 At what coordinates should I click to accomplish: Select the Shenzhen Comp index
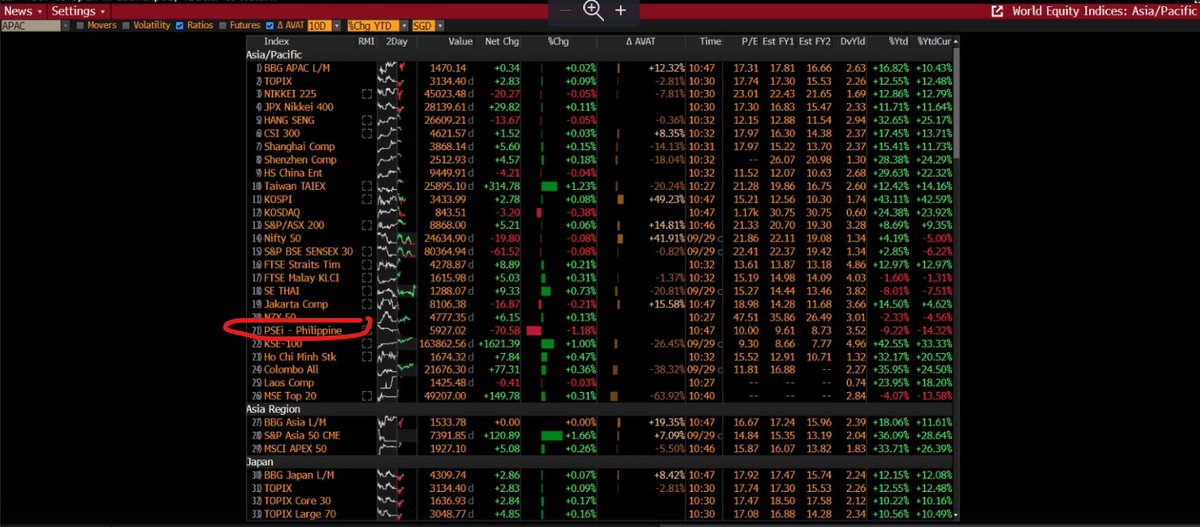[x=300, y=159]
